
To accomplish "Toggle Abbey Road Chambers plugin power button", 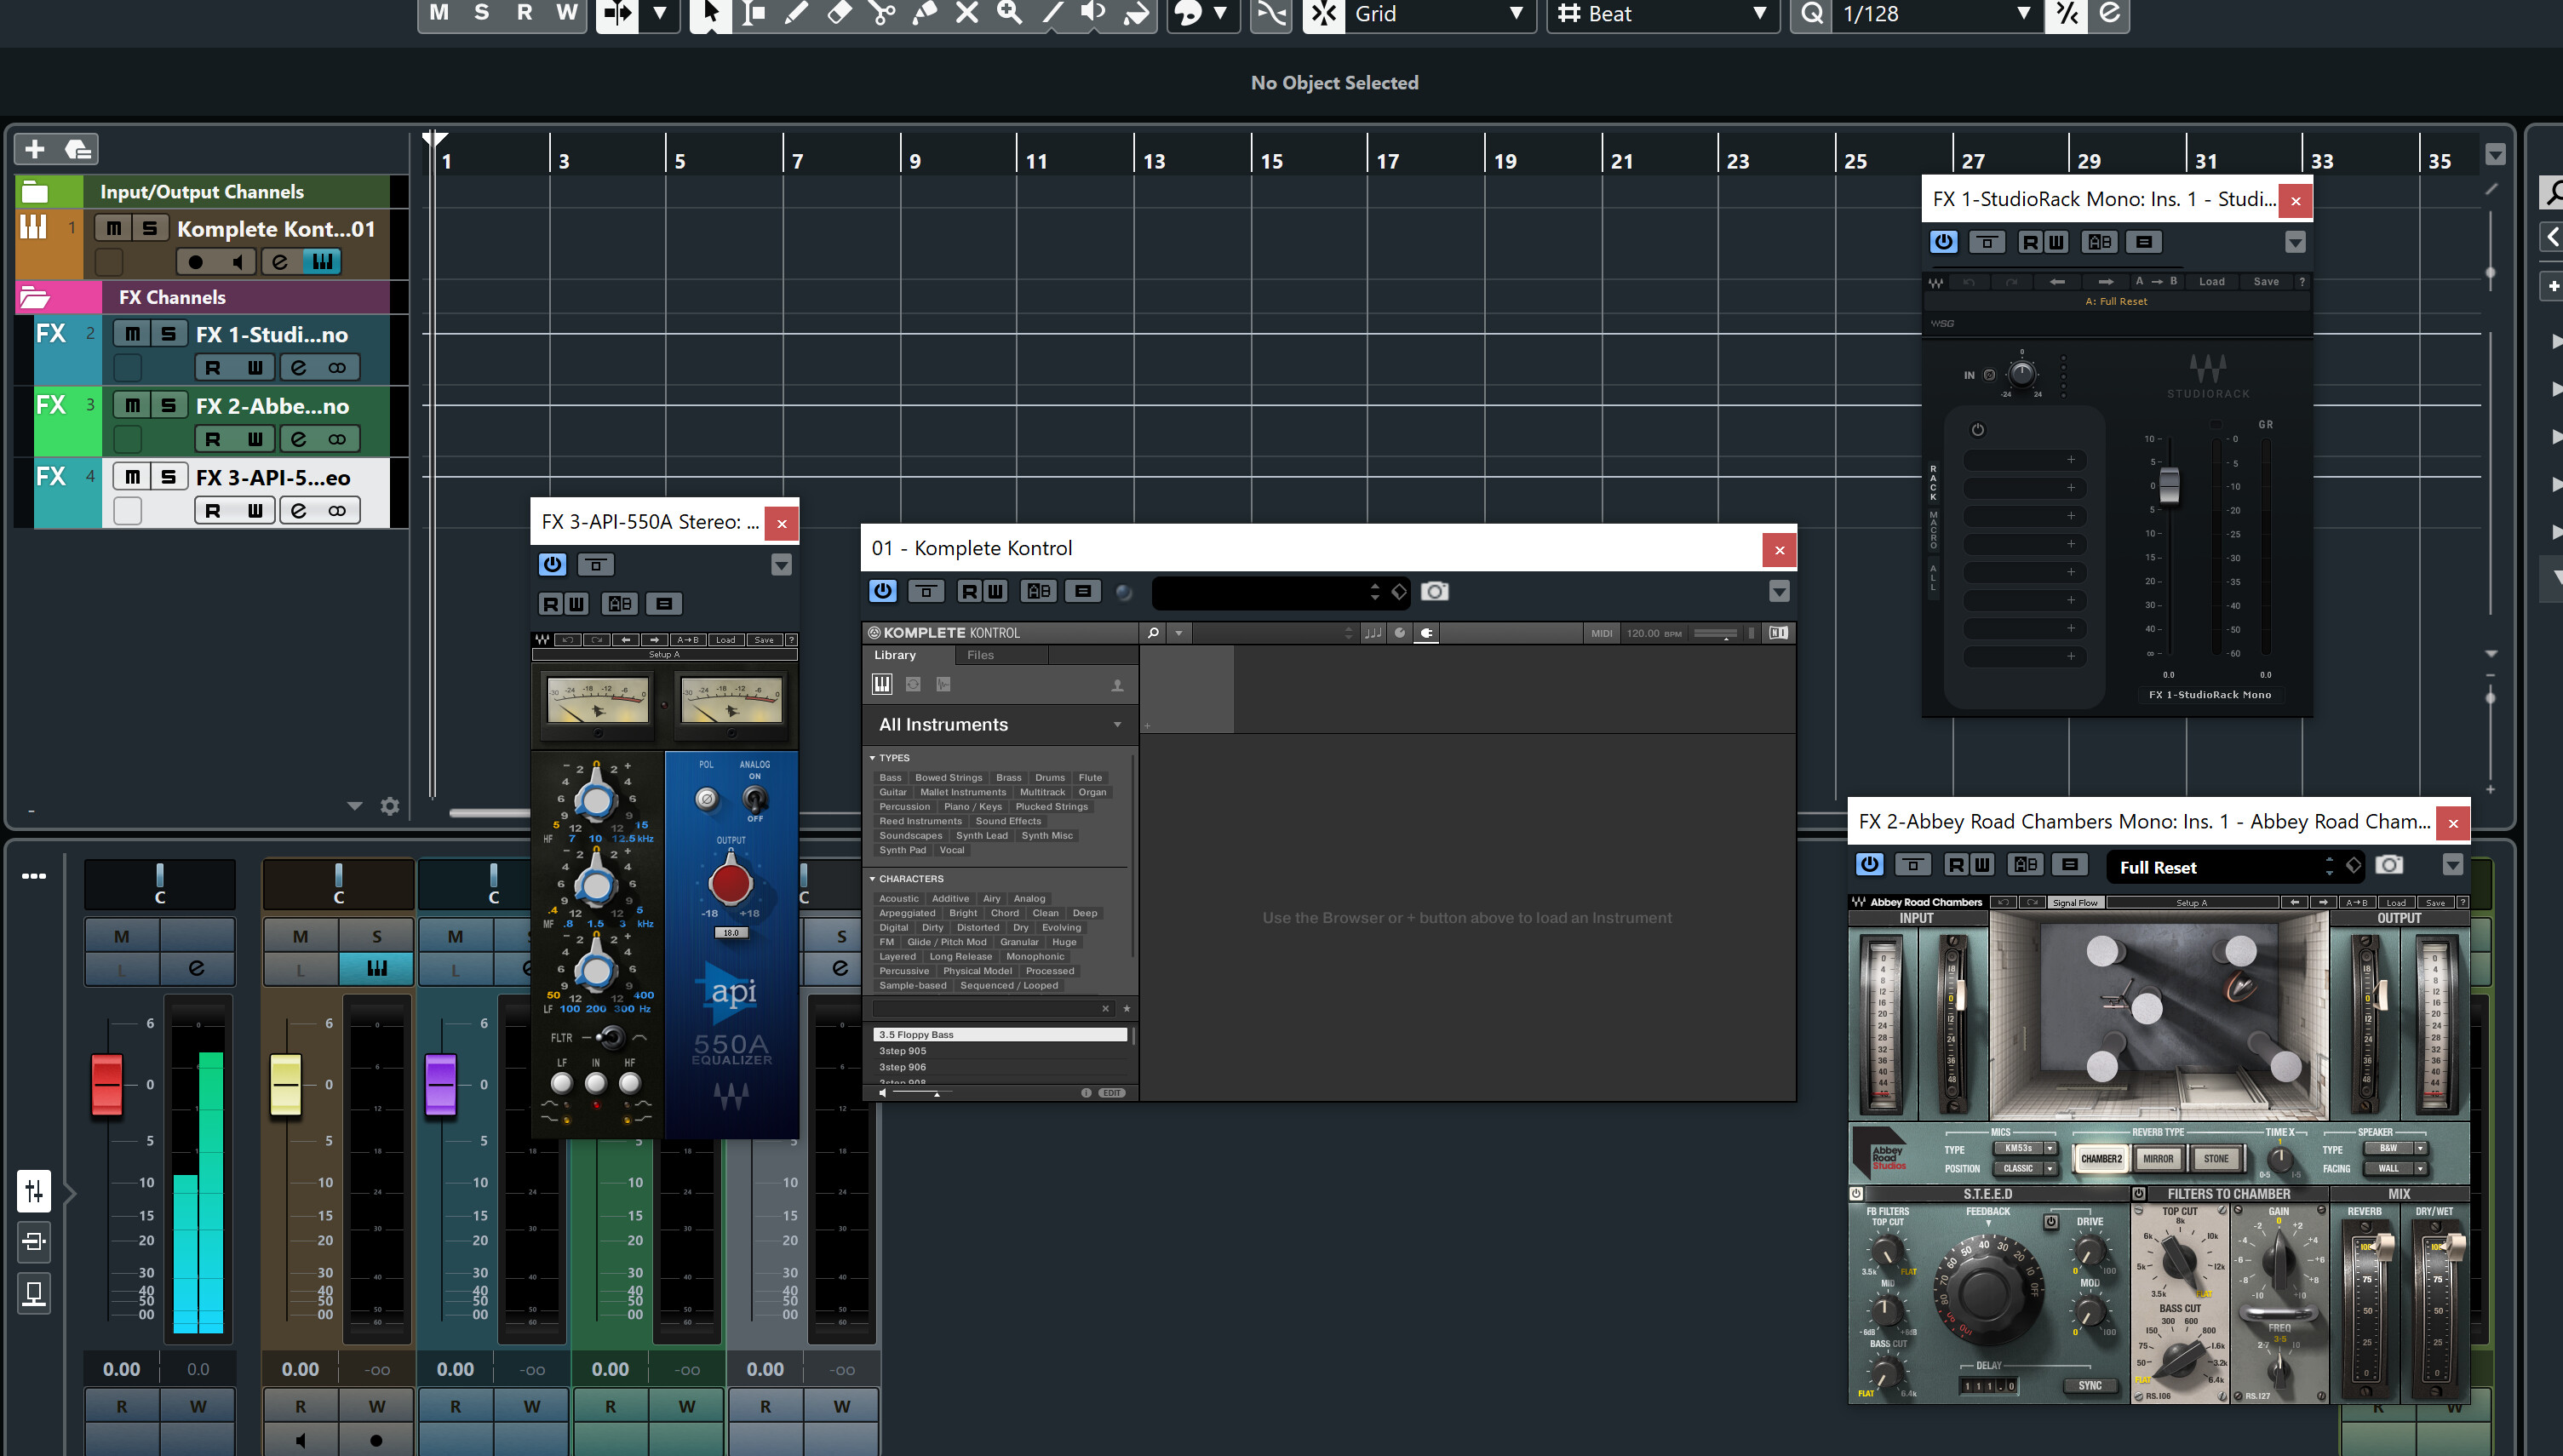I will pos(1869,865).
